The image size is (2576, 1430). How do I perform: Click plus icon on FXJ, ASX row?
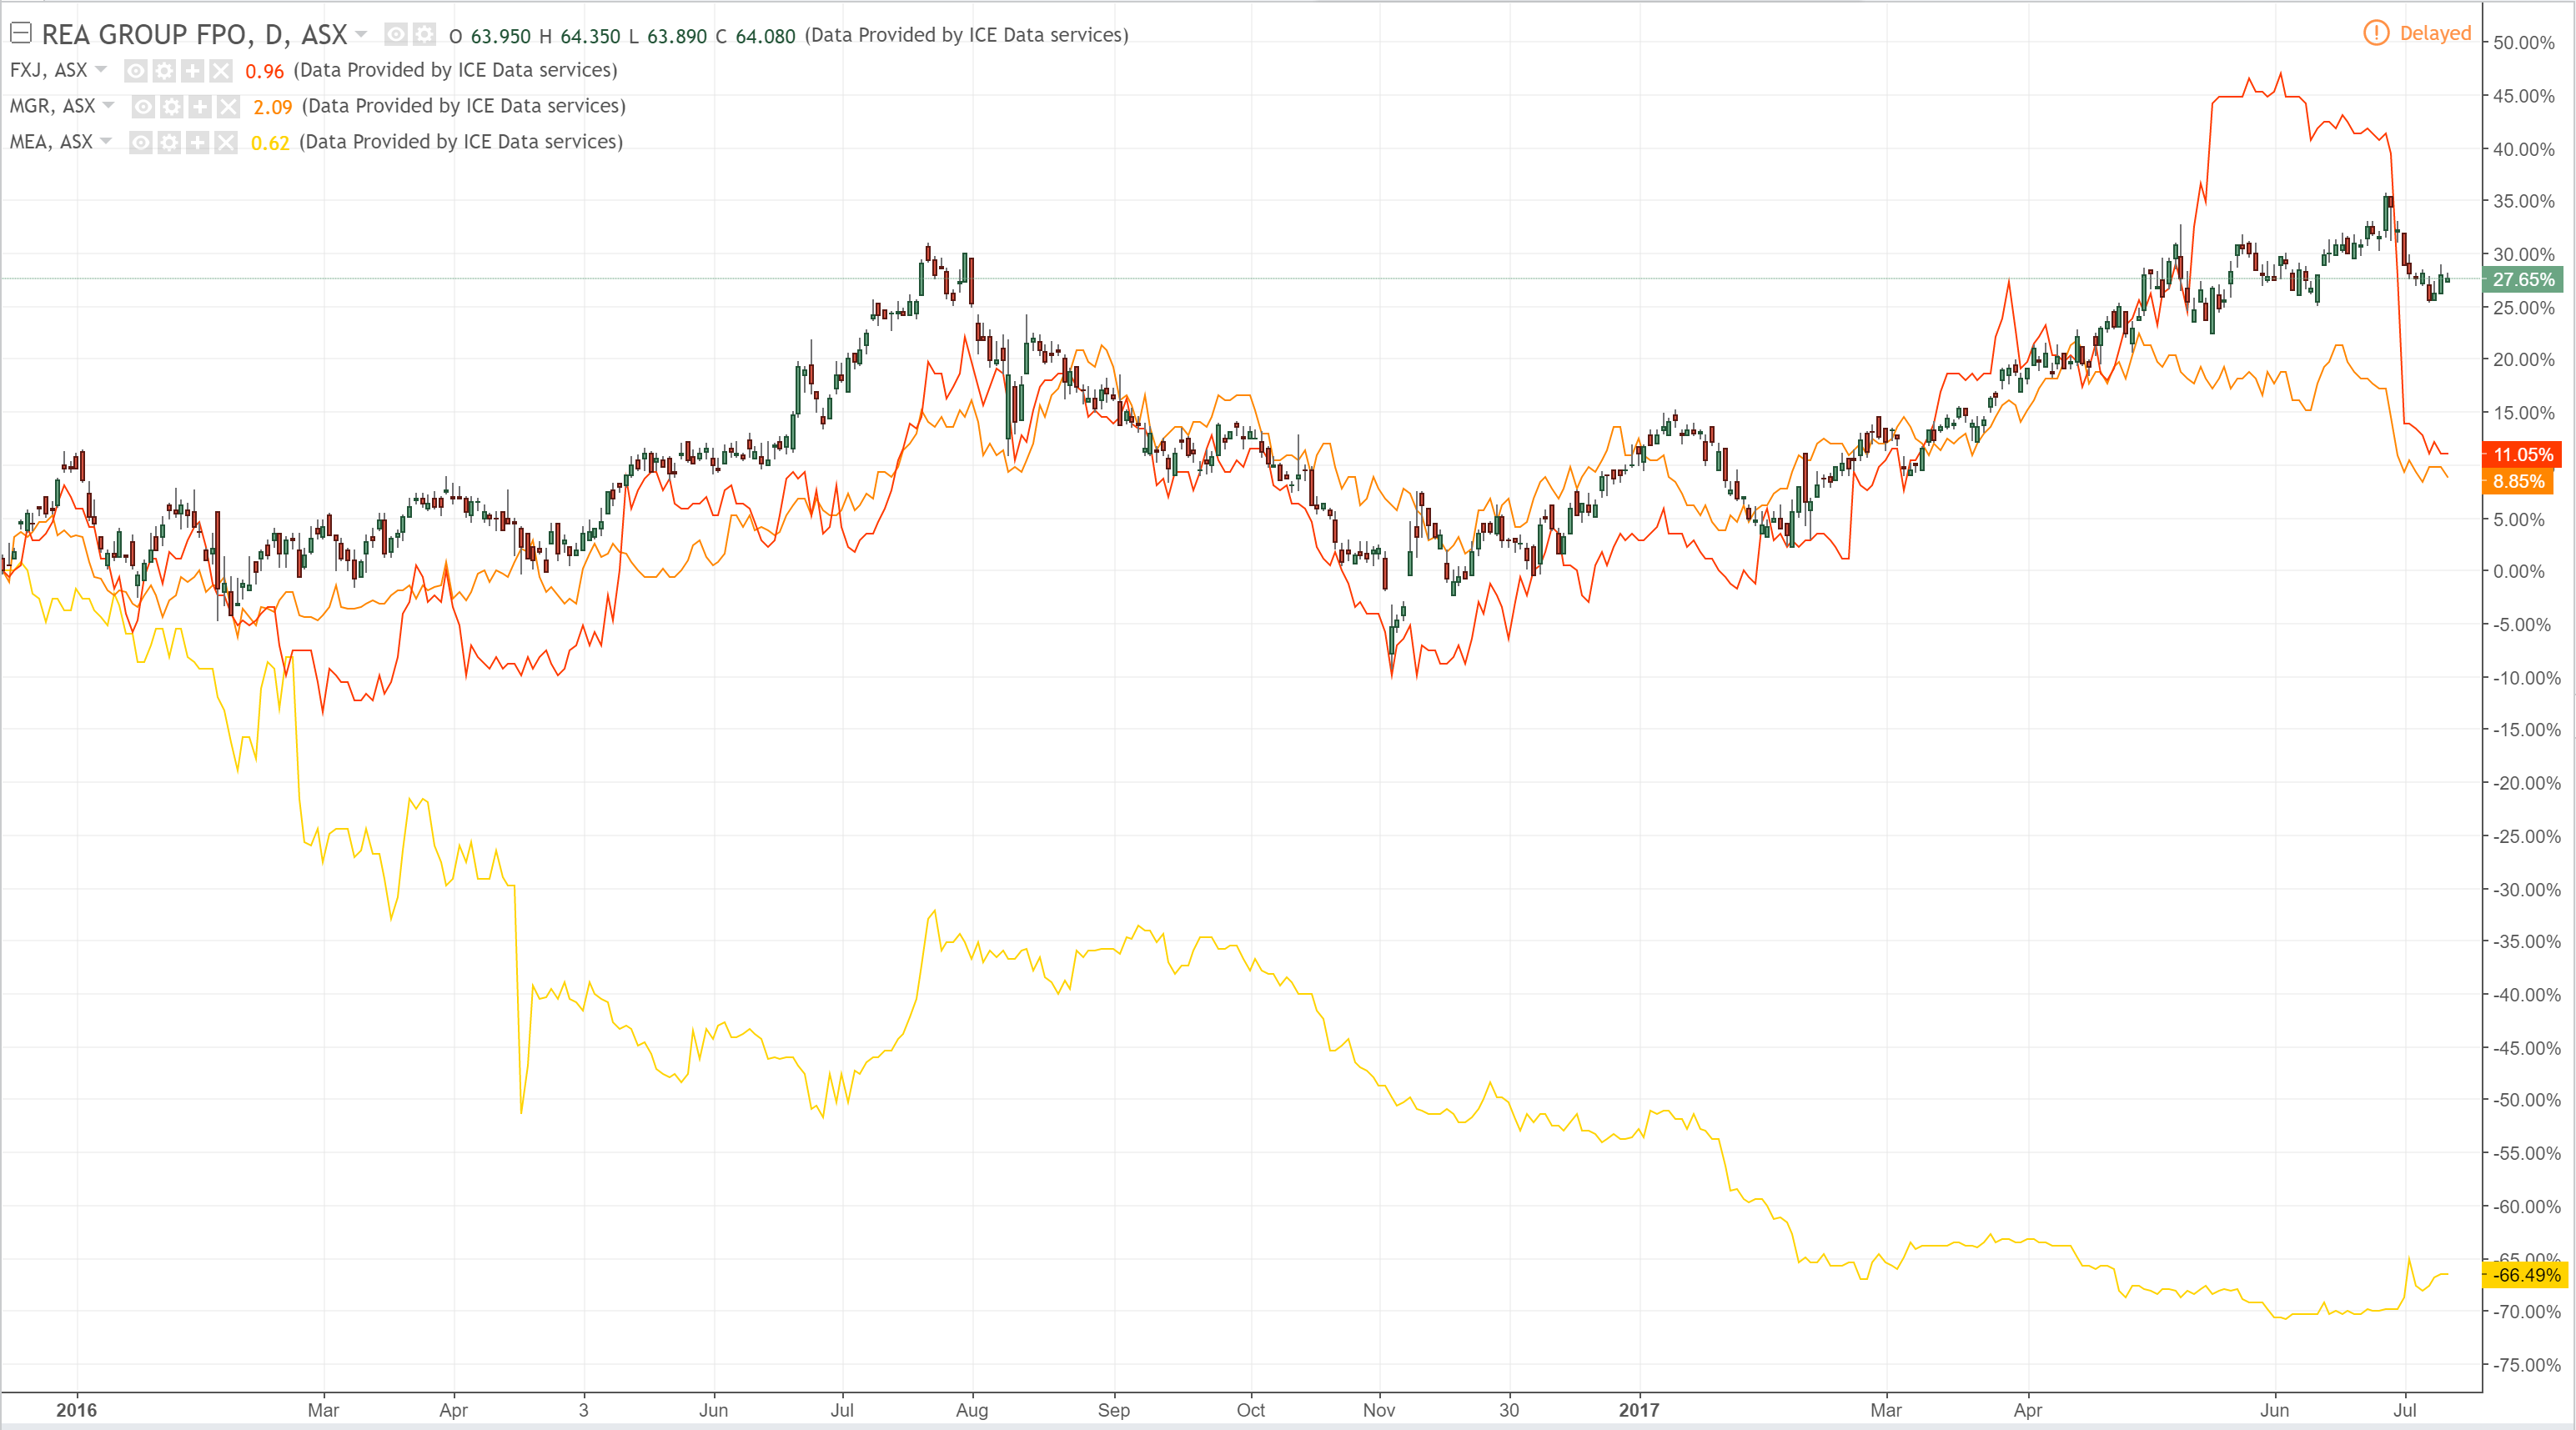click(192, 70)
